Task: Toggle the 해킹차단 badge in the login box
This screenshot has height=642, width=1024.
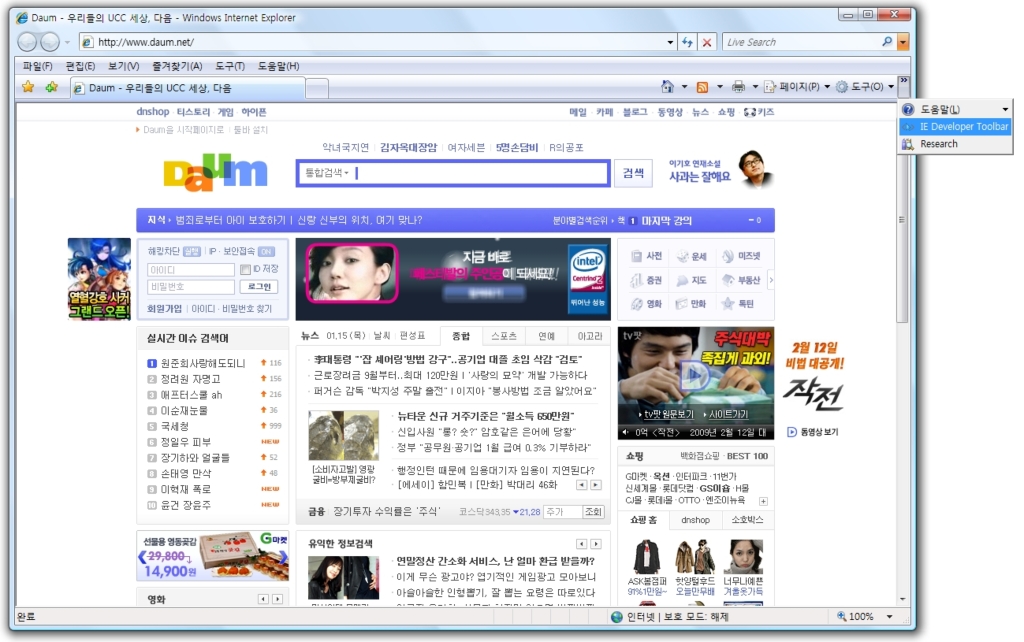Action: pyautogui.click(x=192, y=251)
